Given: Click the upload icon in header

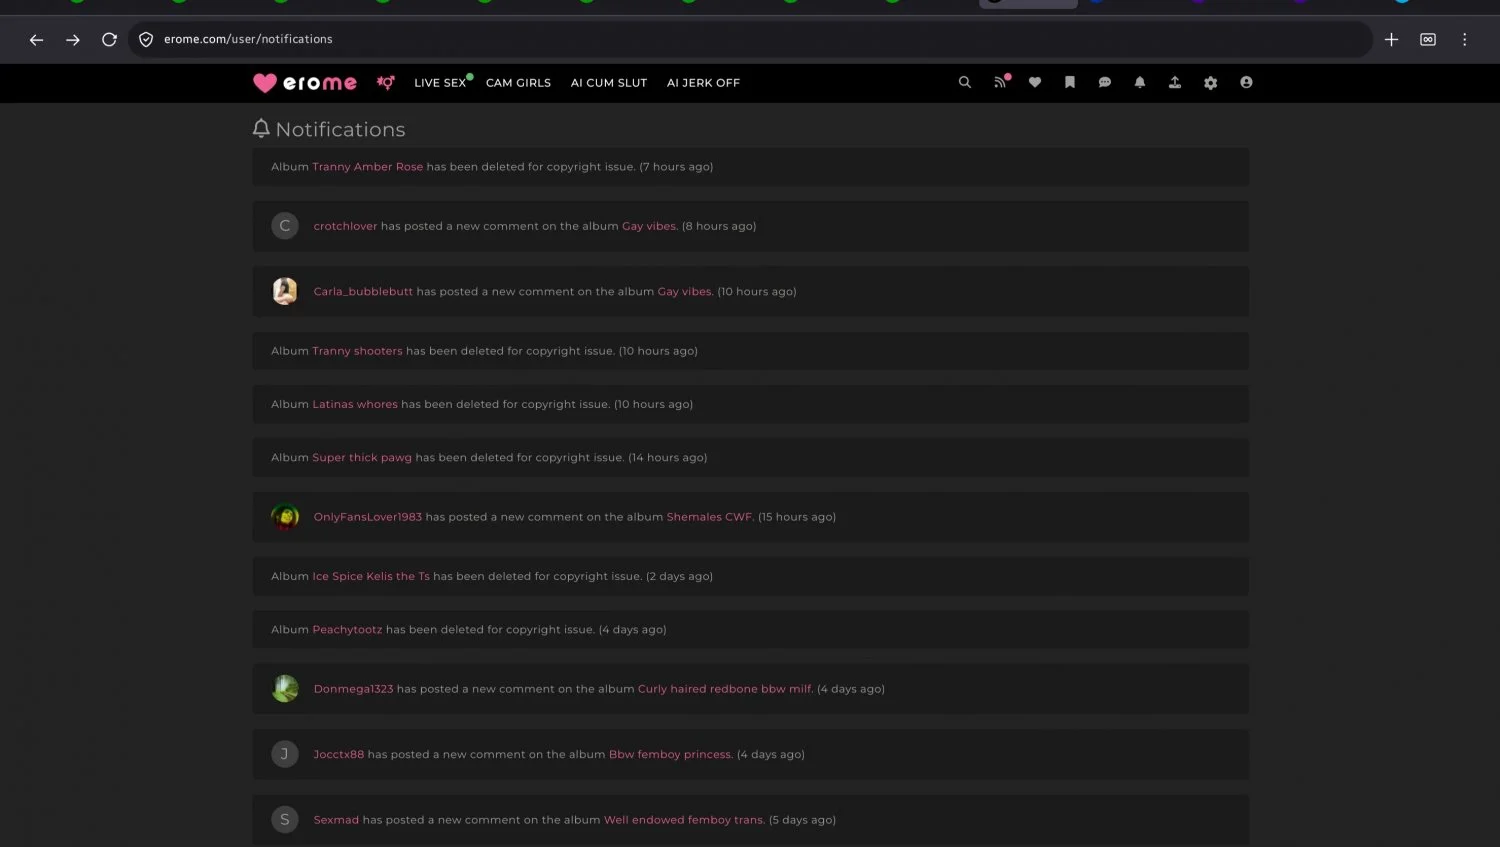Looking at the screenshot, I should (1175, 83).
